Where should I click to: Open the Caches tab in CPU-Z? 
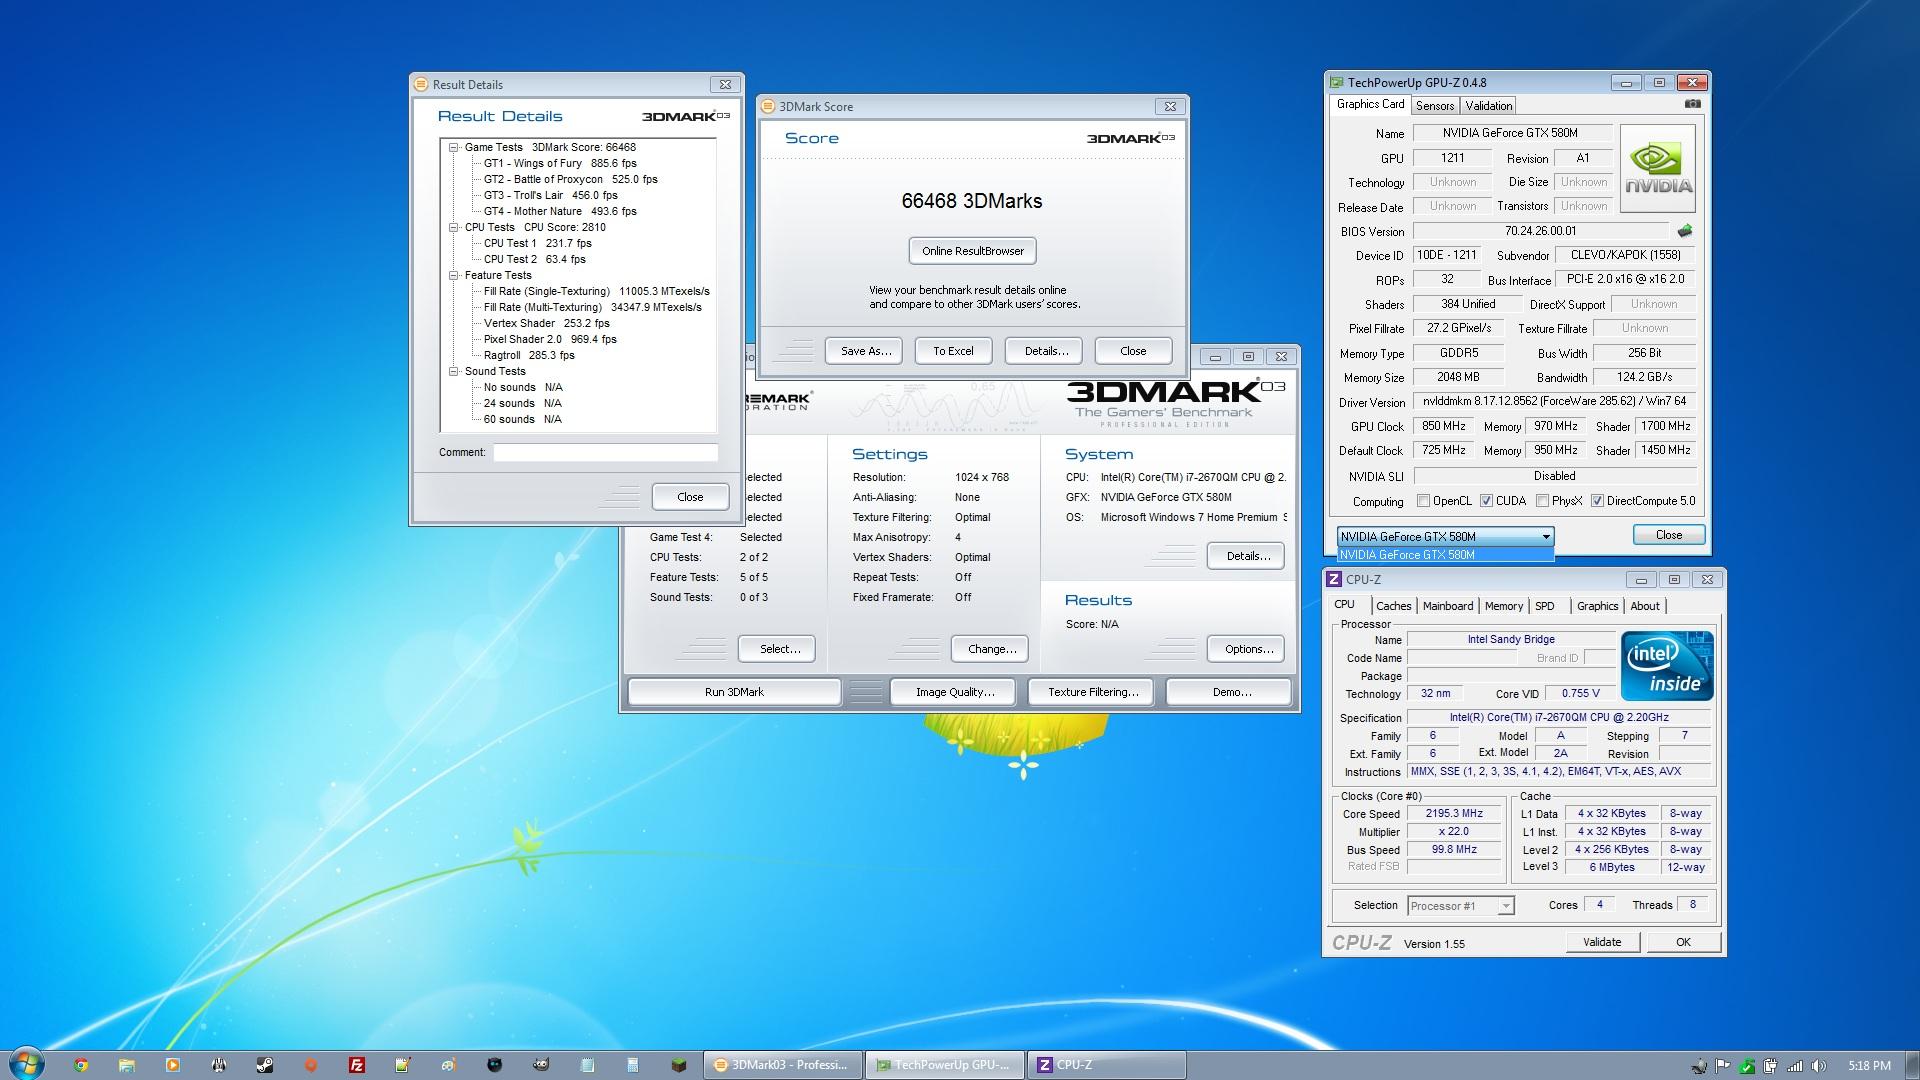1393,606
